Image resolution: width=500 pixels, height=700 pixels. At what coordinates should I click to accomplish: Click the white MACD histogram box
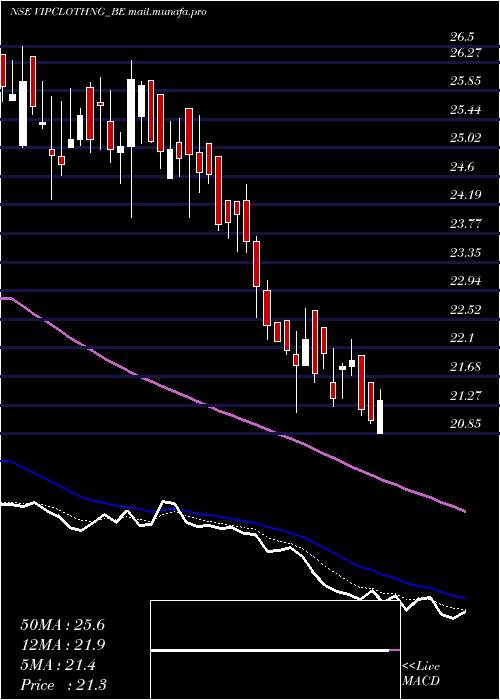275,650
